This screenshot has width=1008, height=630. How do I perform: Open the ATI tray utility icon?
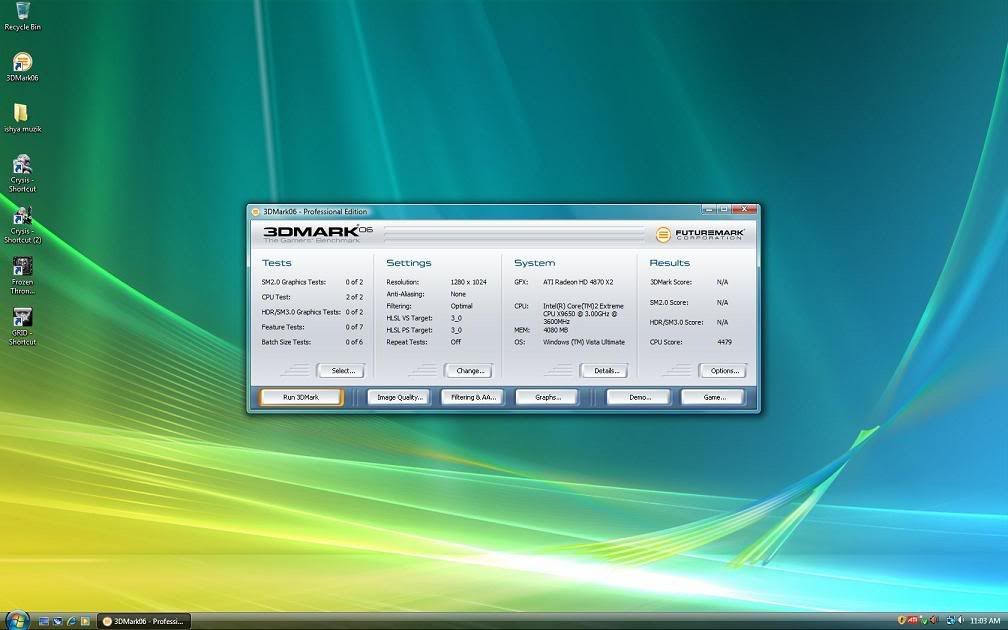tap(912, 620)
